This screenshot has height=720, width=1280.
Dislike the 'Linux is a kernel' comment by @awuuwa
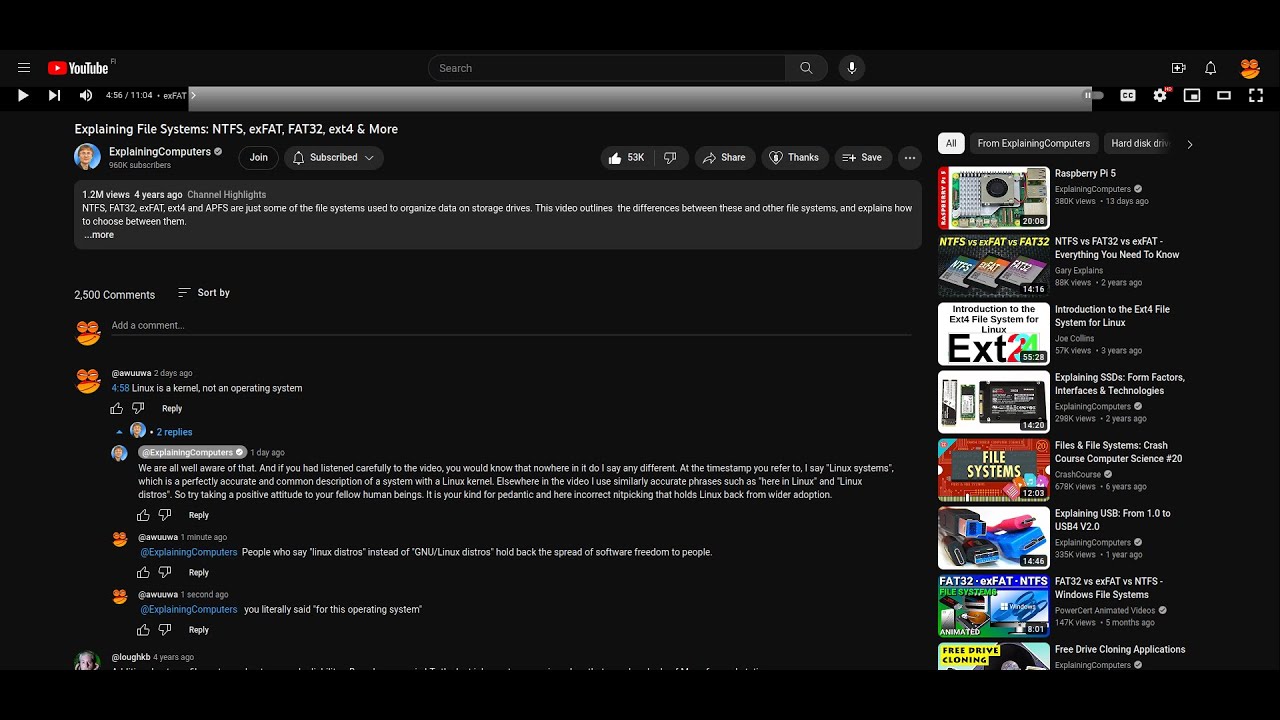(x=138, y=408)
